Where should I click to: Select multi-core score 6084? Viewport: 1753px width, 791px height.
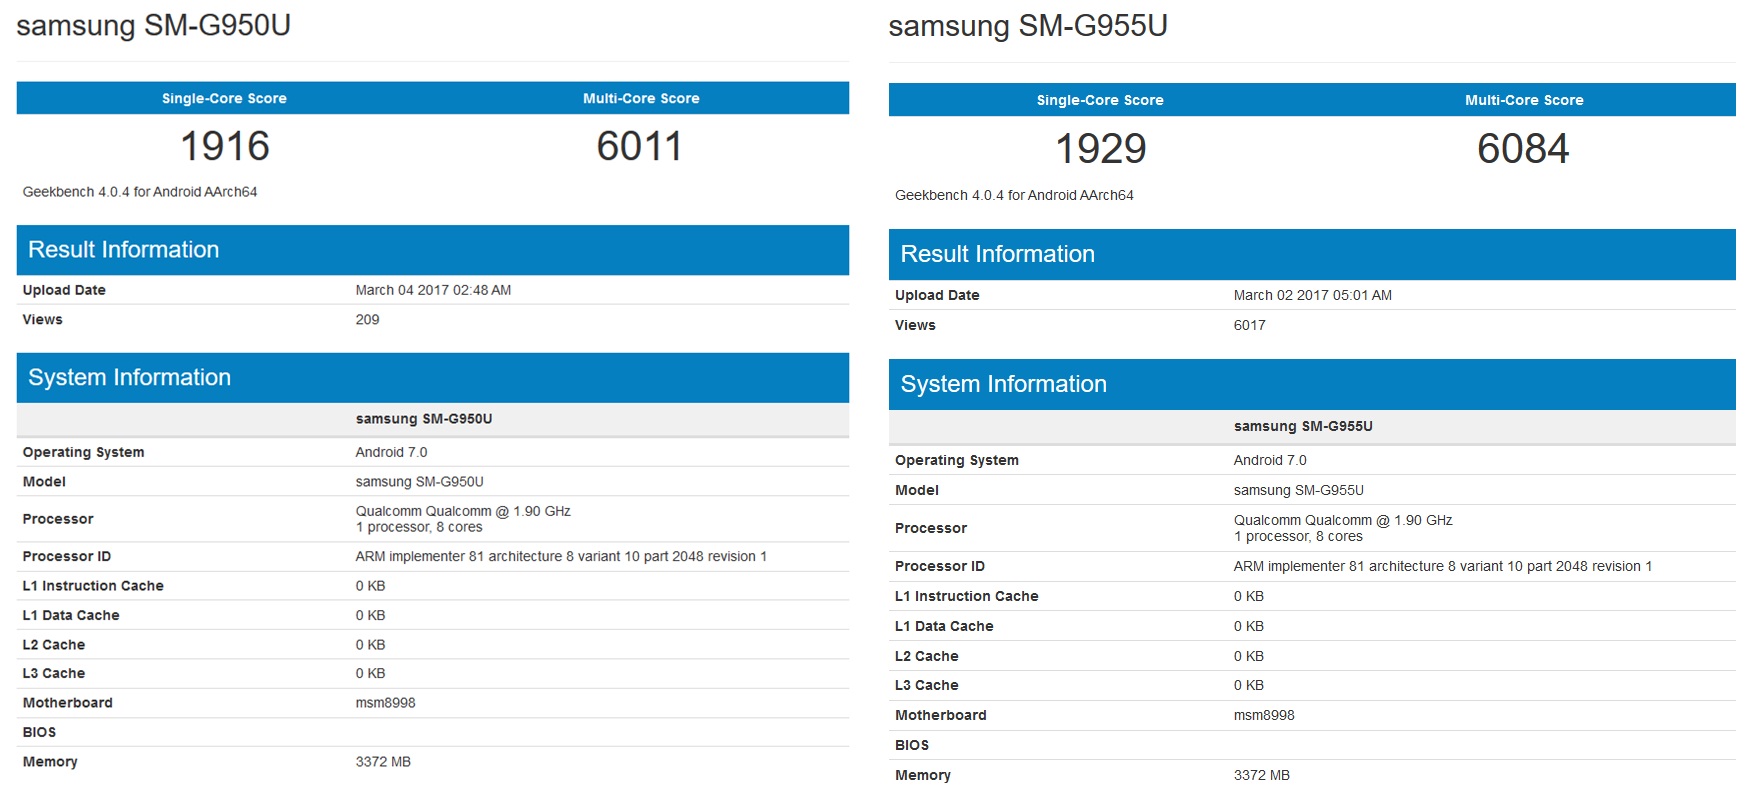click(1523, 149)
